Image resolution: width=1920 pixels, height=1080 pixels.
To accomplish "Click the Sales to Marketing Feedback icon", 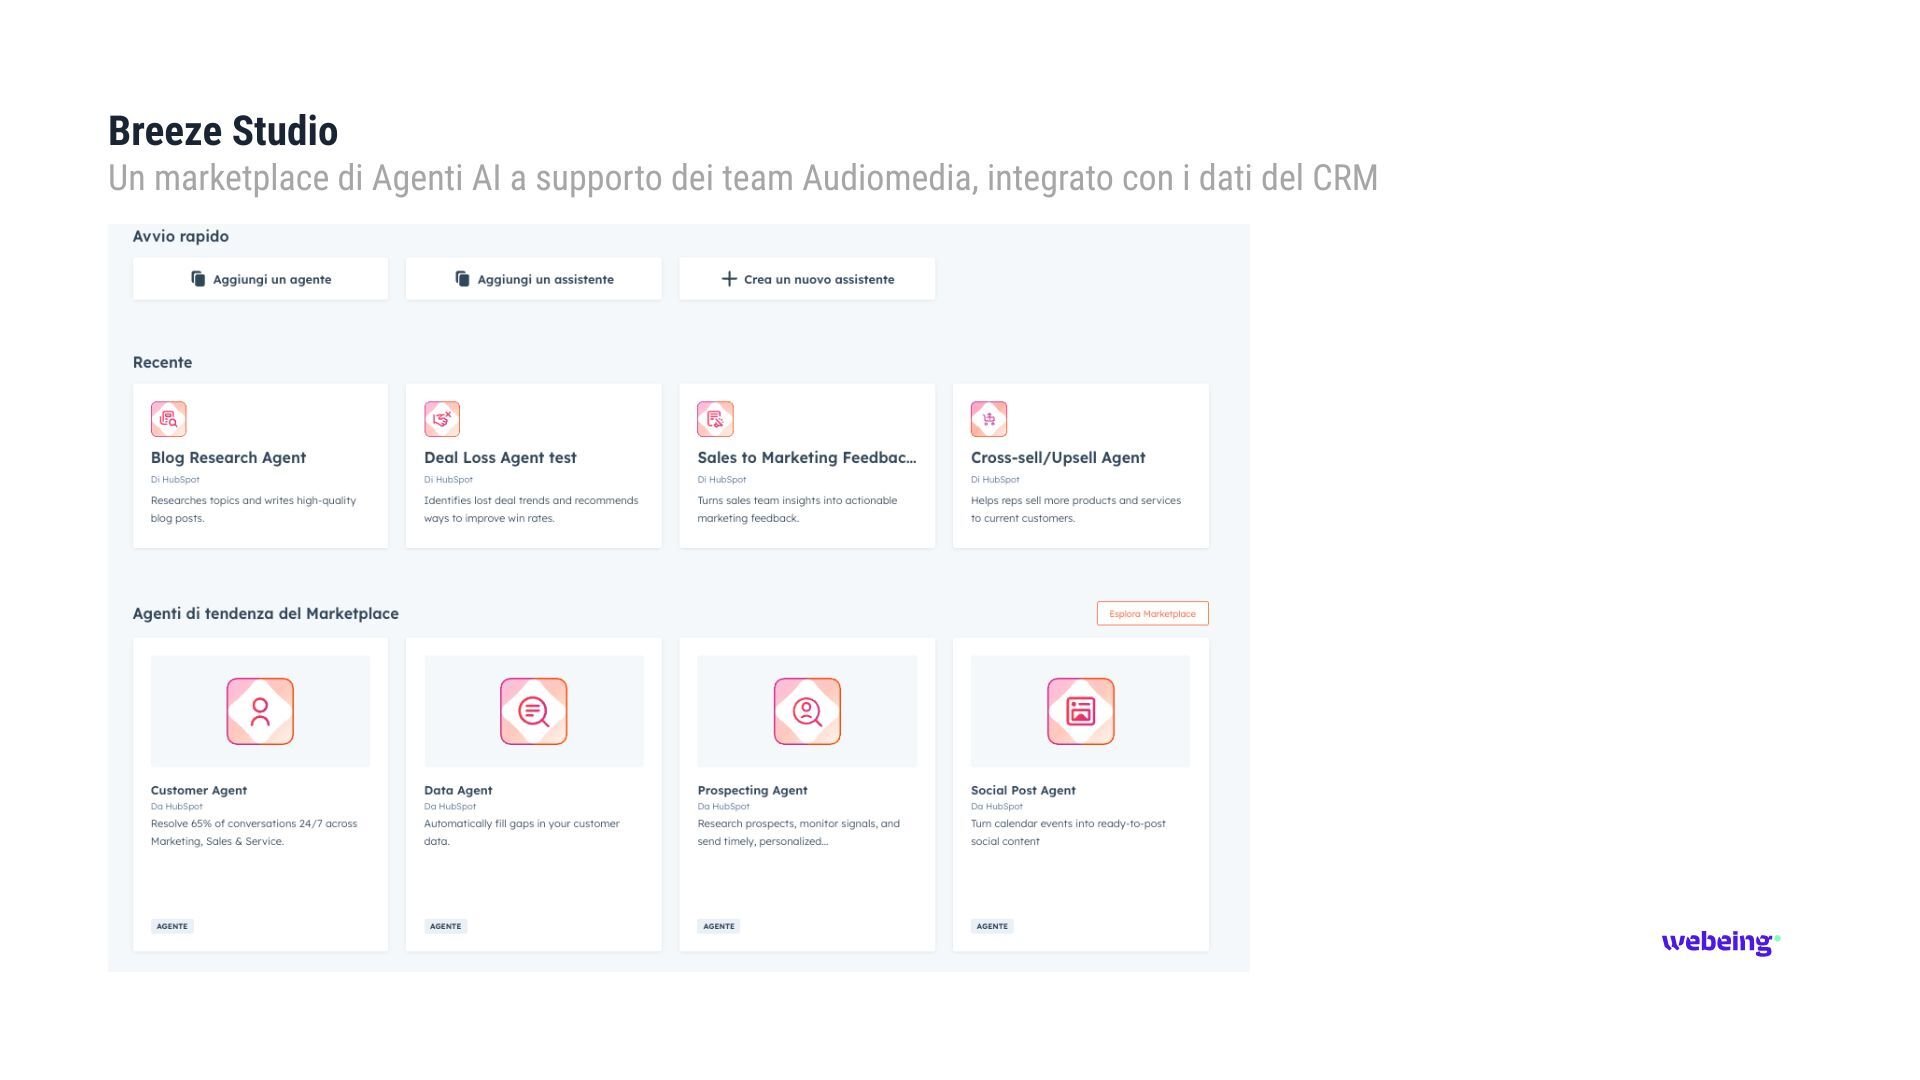I will 715,419.
